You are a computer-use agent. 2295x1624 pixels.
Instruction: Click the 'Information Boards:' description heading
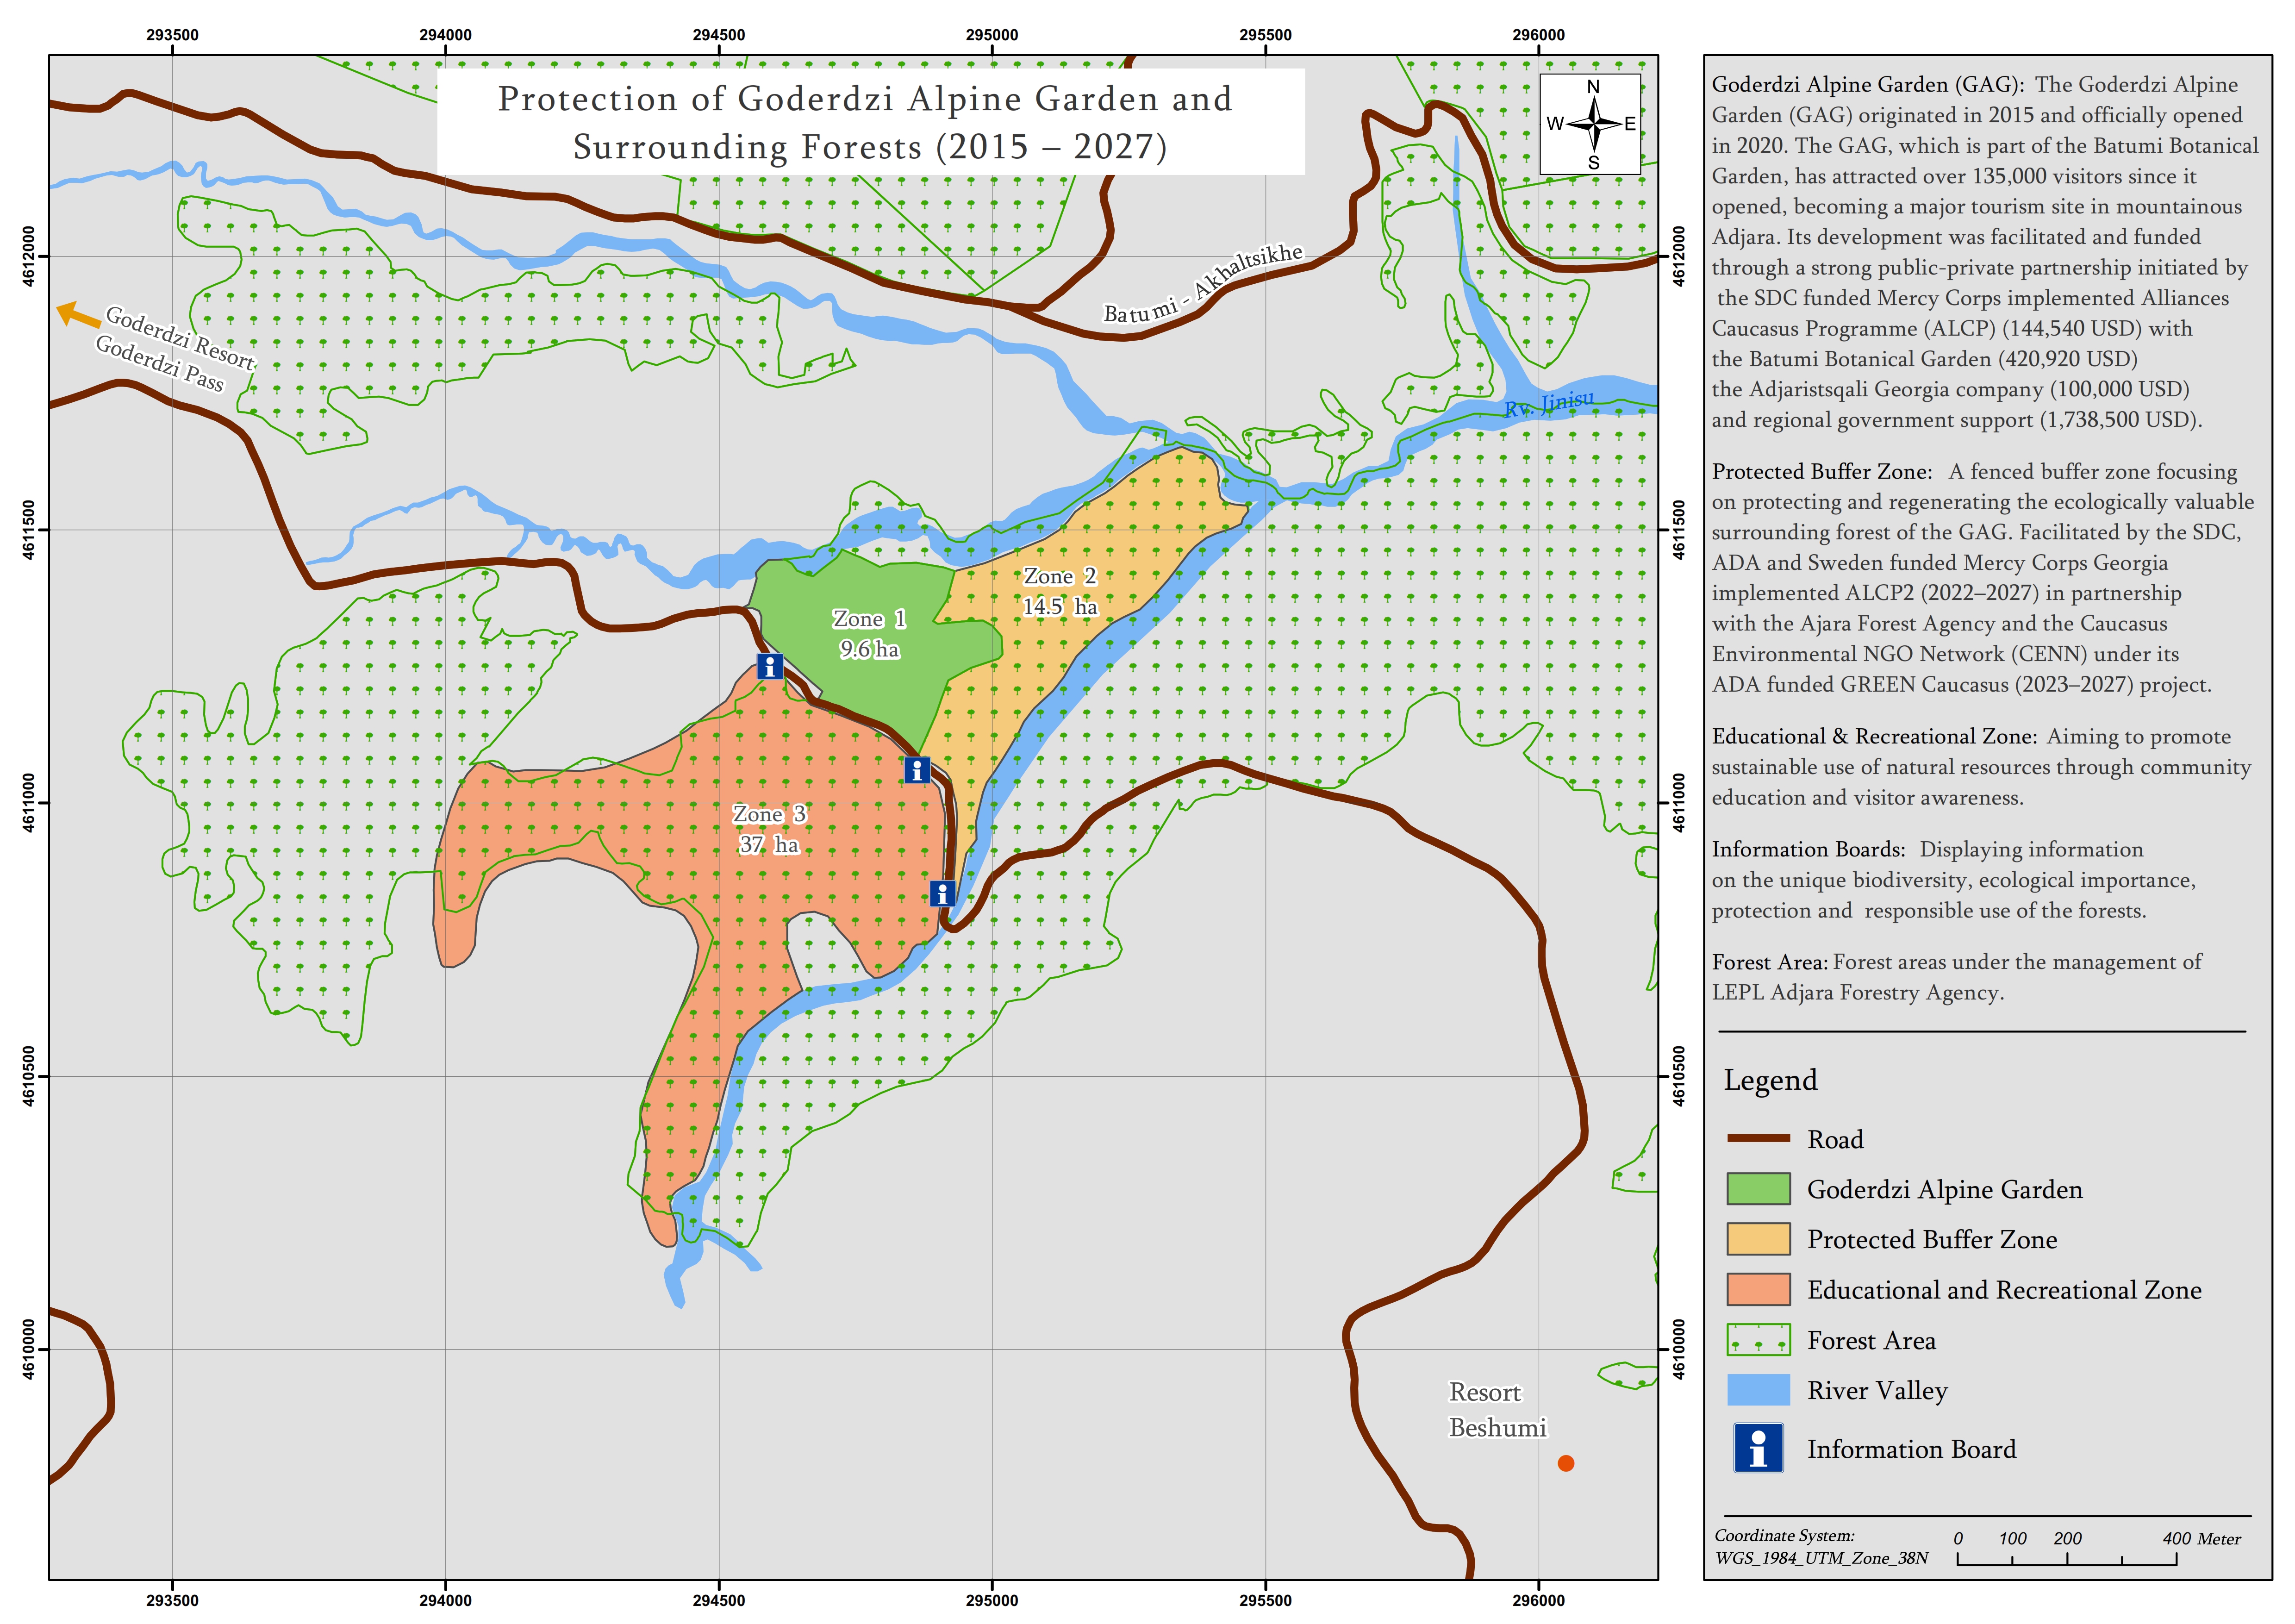(x=1809, y=849)
